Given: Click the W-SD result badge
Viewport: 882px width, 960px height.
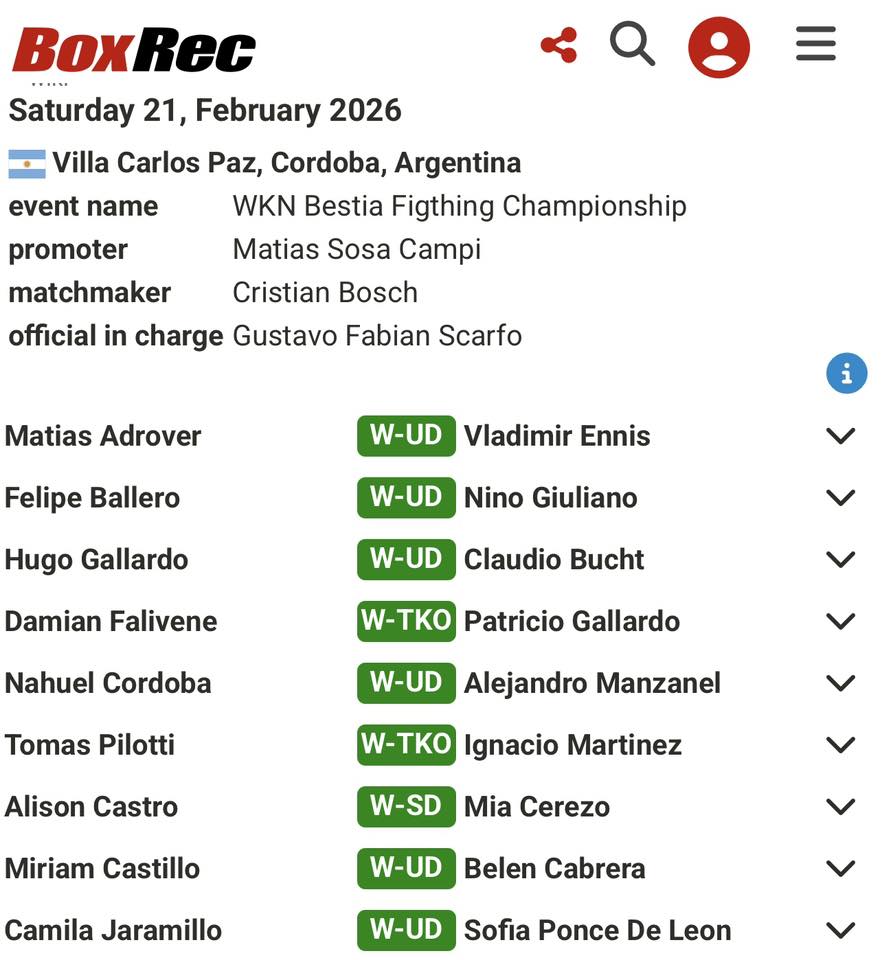Looking at the screenshot, I should tap(406, 807).
